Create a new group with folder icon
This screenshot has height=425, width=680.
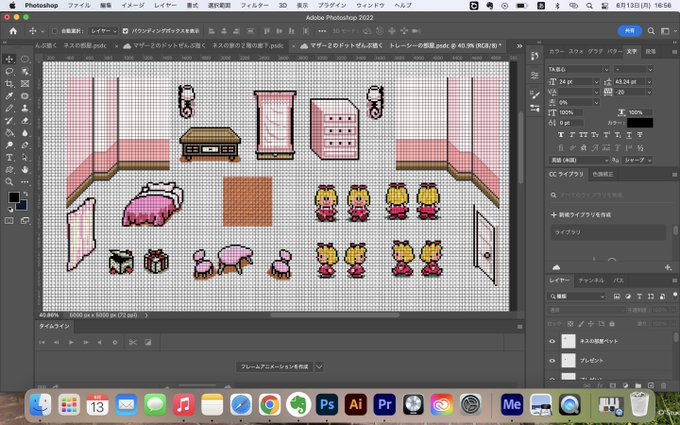pos(638,385)
